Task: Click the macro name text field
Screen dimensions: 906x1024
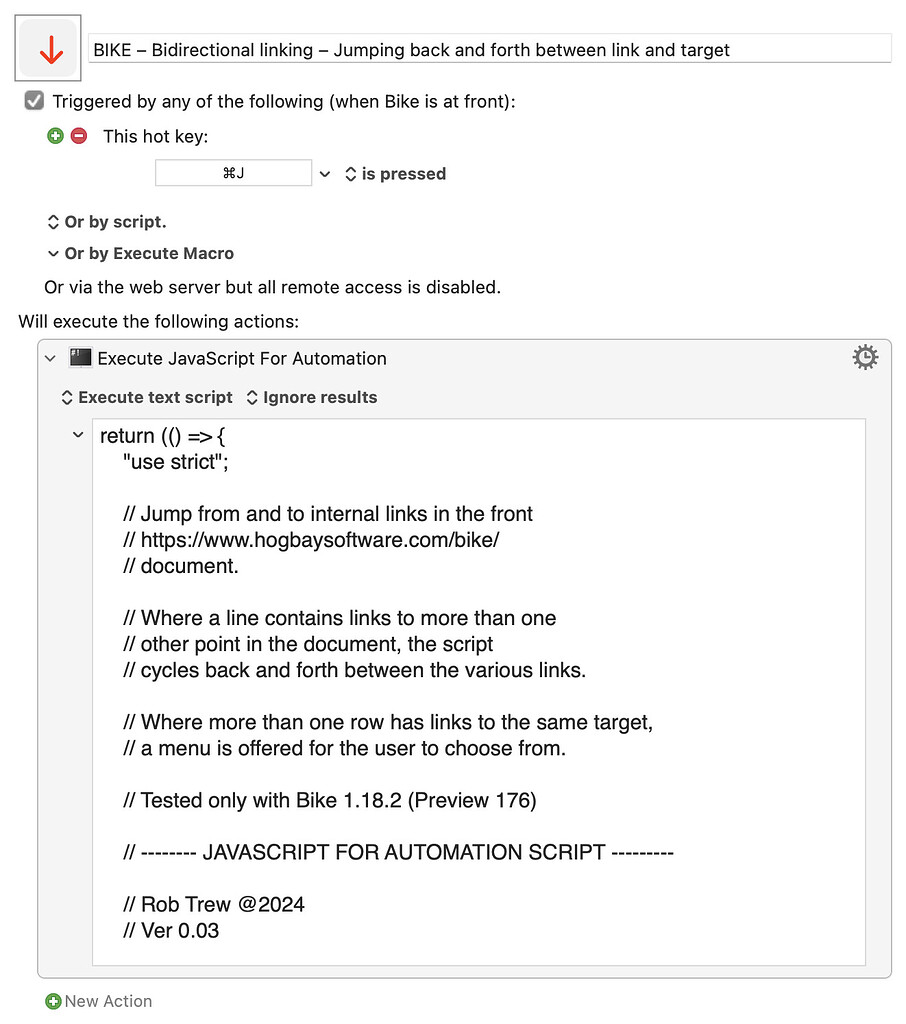Action: pos(489,49)
